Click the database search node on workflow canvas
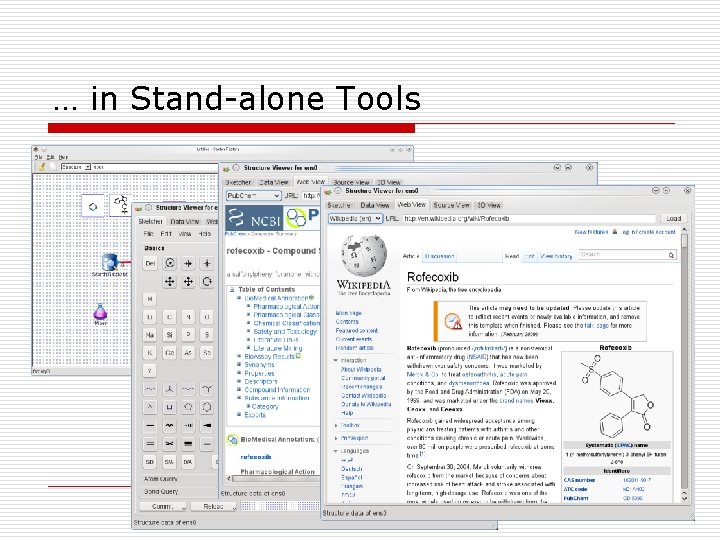 coord(110,262)
